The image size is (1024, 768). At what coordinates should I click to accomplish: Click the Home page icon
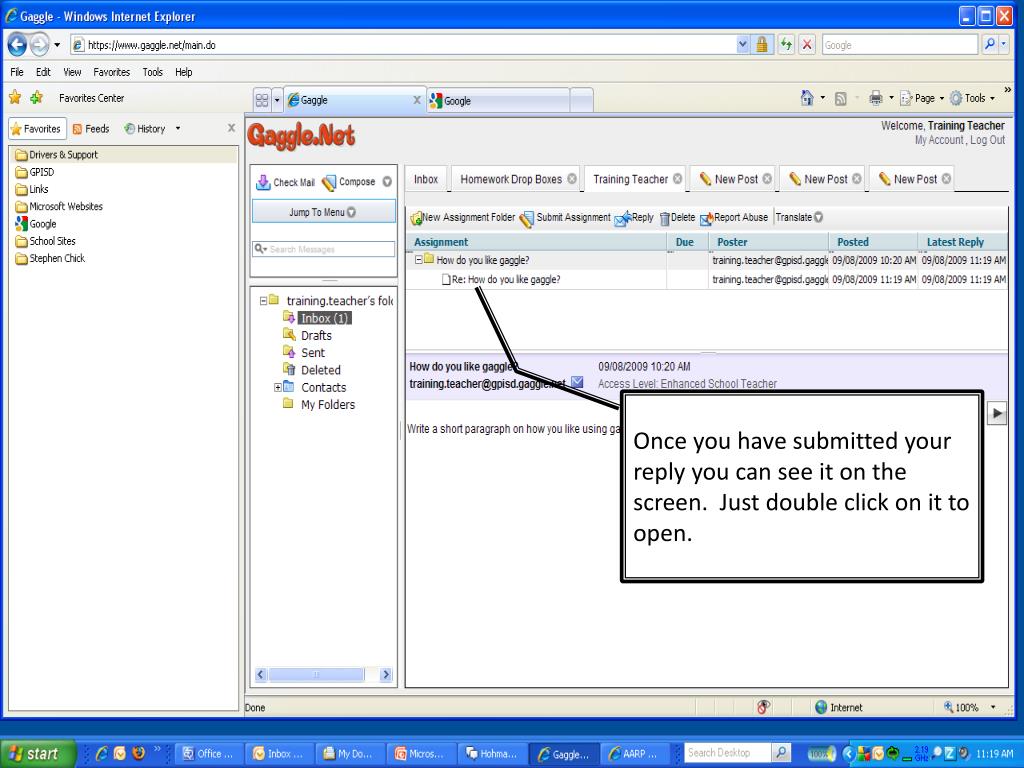[x=807, y=98]
